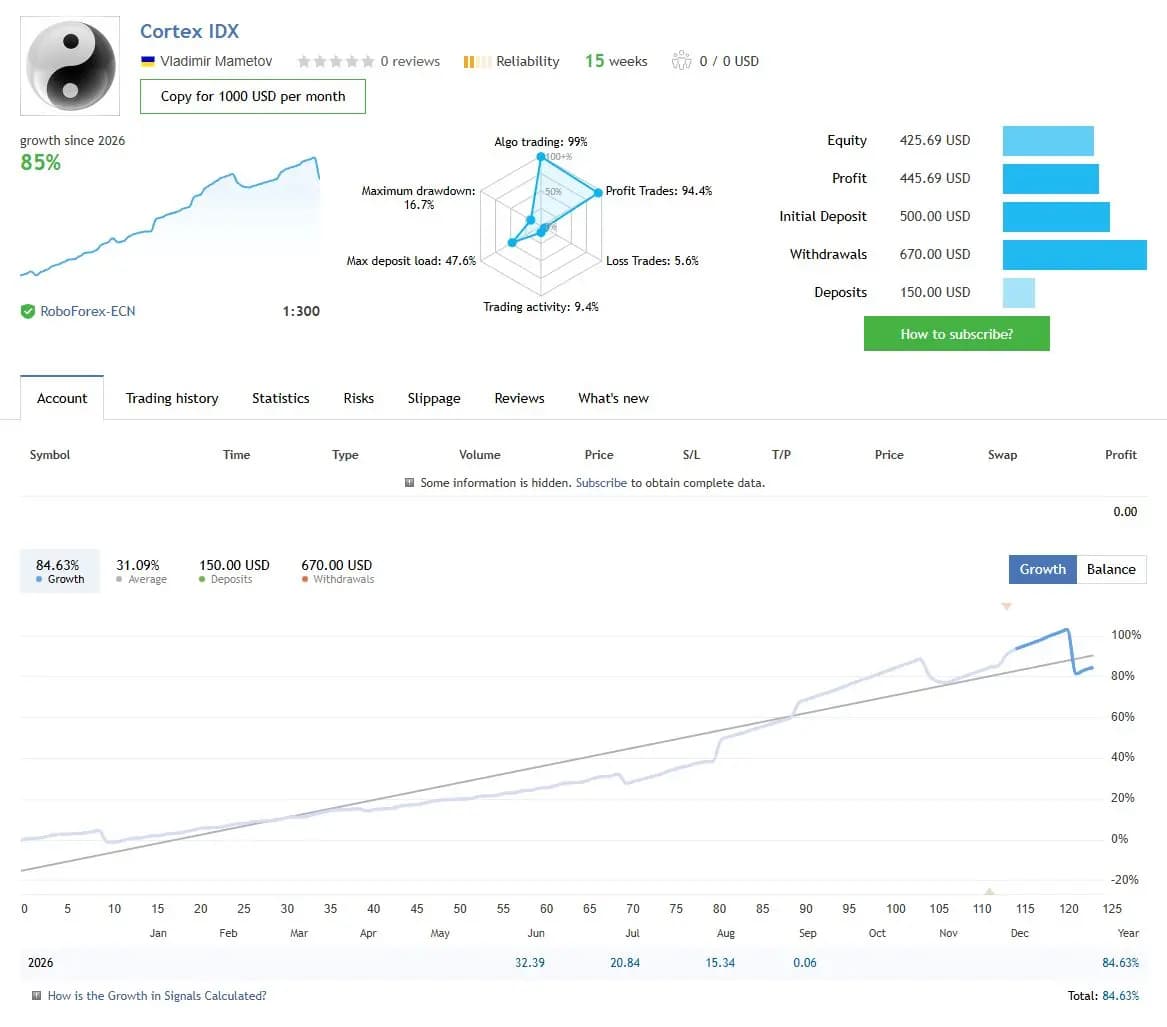
Task: Click the Sep monthly growth value 0.06
Action: (805, 963)
